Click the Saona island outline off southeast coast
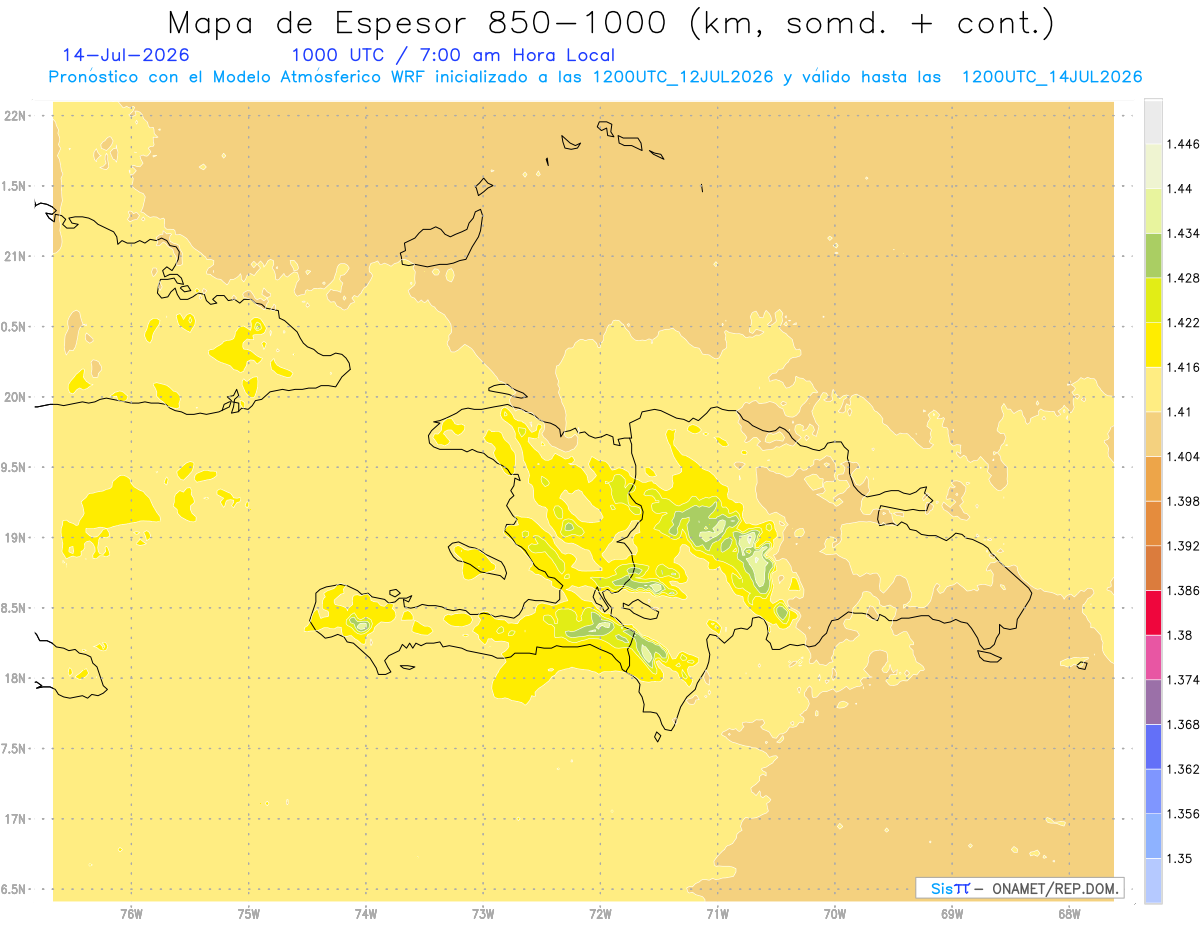This screenshot has width=1200, height=927. click(x=990, y=656)
